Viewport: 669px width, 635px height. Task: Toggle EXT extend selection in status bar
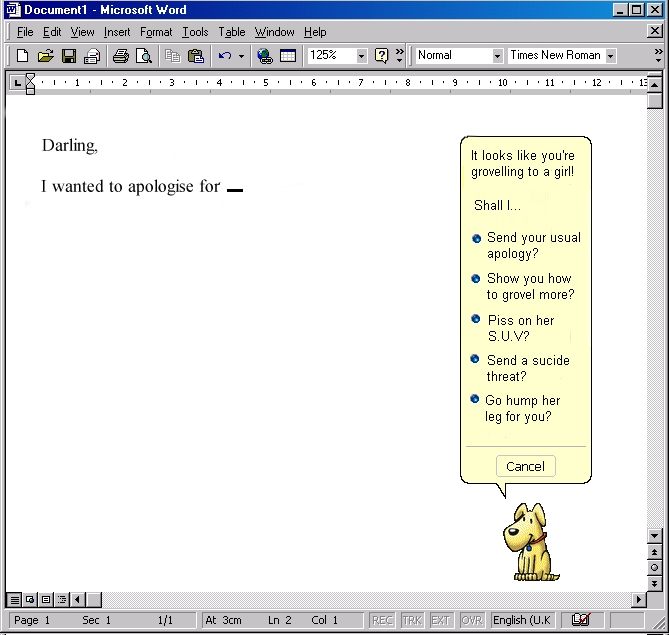tap(441, 620)
